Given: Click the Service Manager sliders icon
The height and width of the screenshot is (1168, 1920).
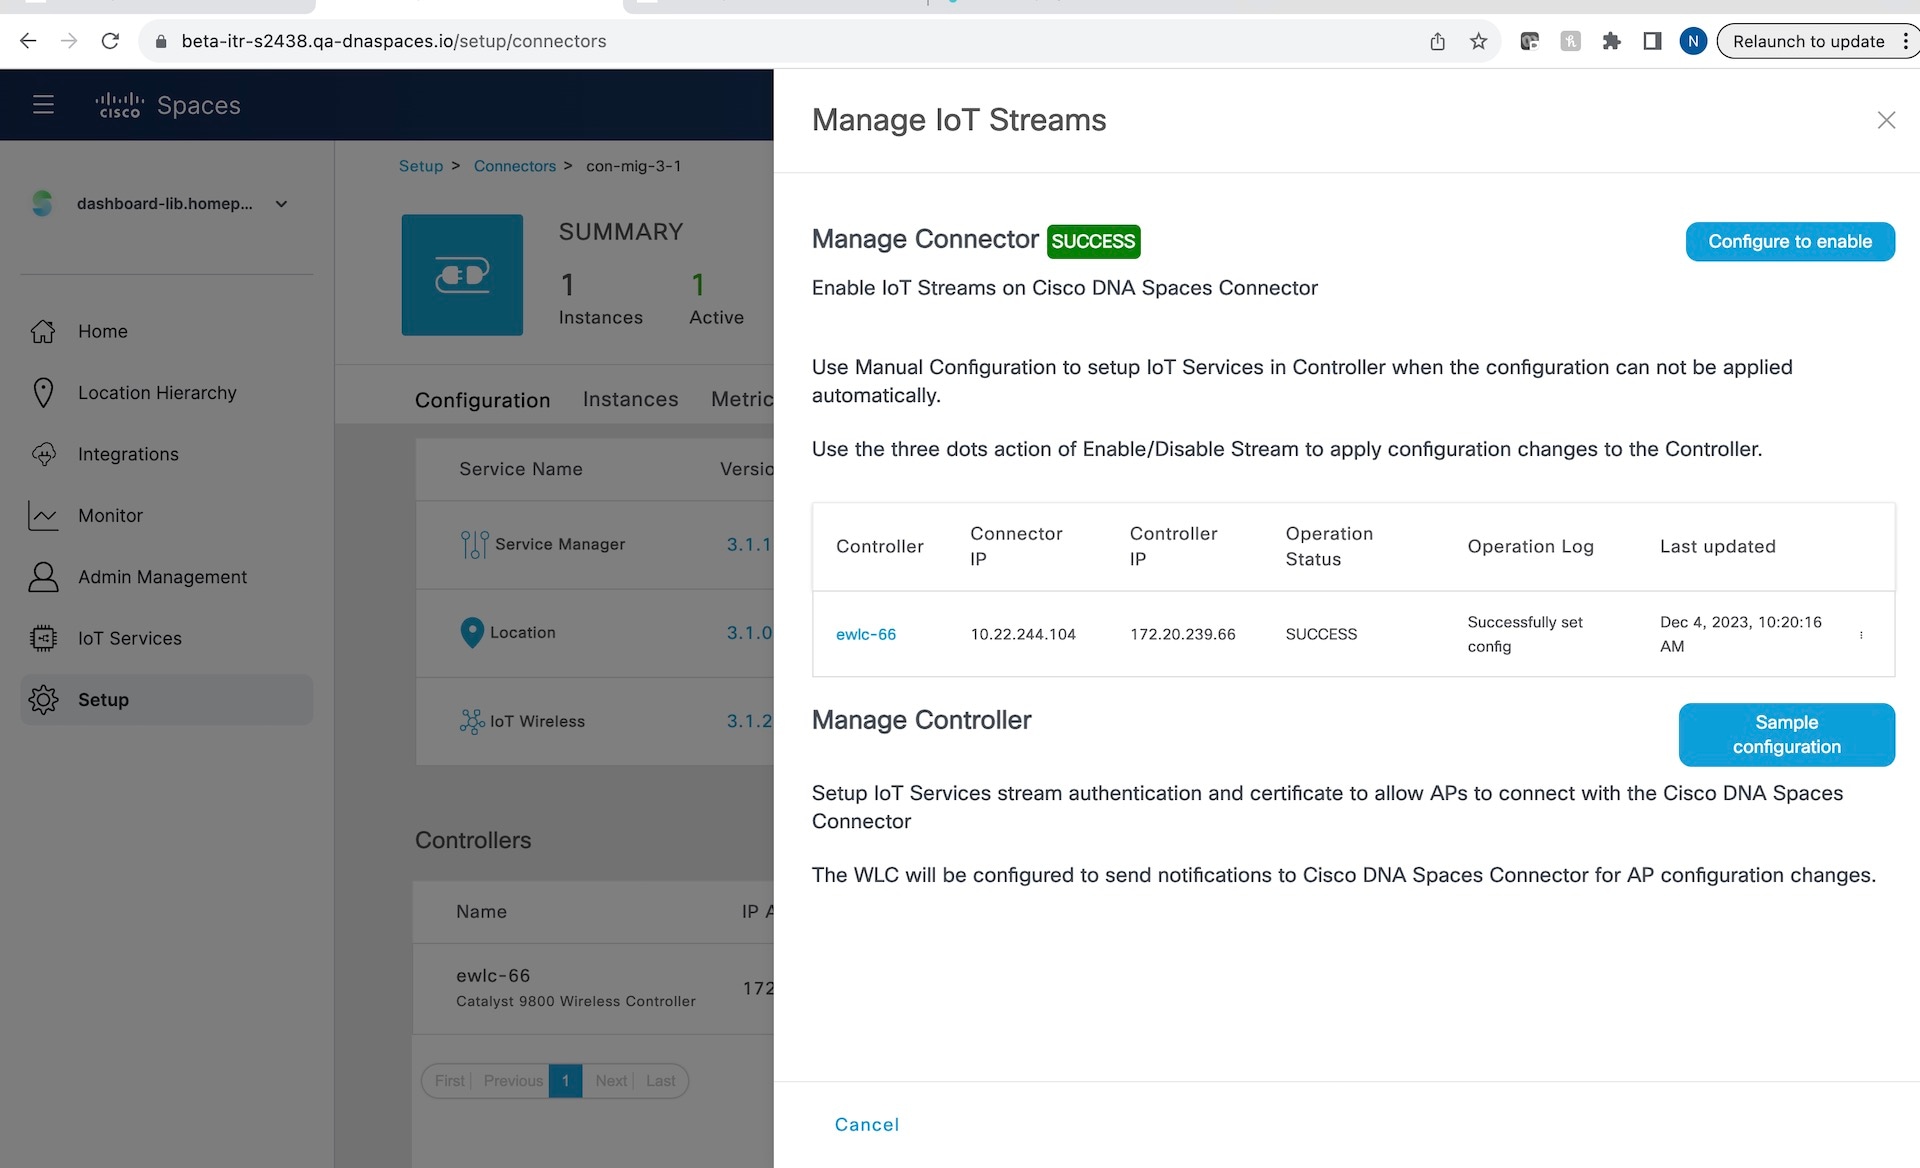Looking at the screenshot, I should click(x=474, y=544).
